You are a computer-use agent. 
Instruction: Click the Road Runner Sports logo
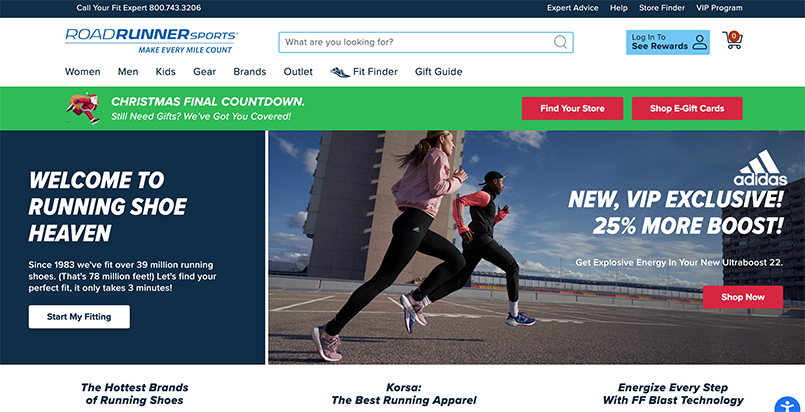pos(151,41)
